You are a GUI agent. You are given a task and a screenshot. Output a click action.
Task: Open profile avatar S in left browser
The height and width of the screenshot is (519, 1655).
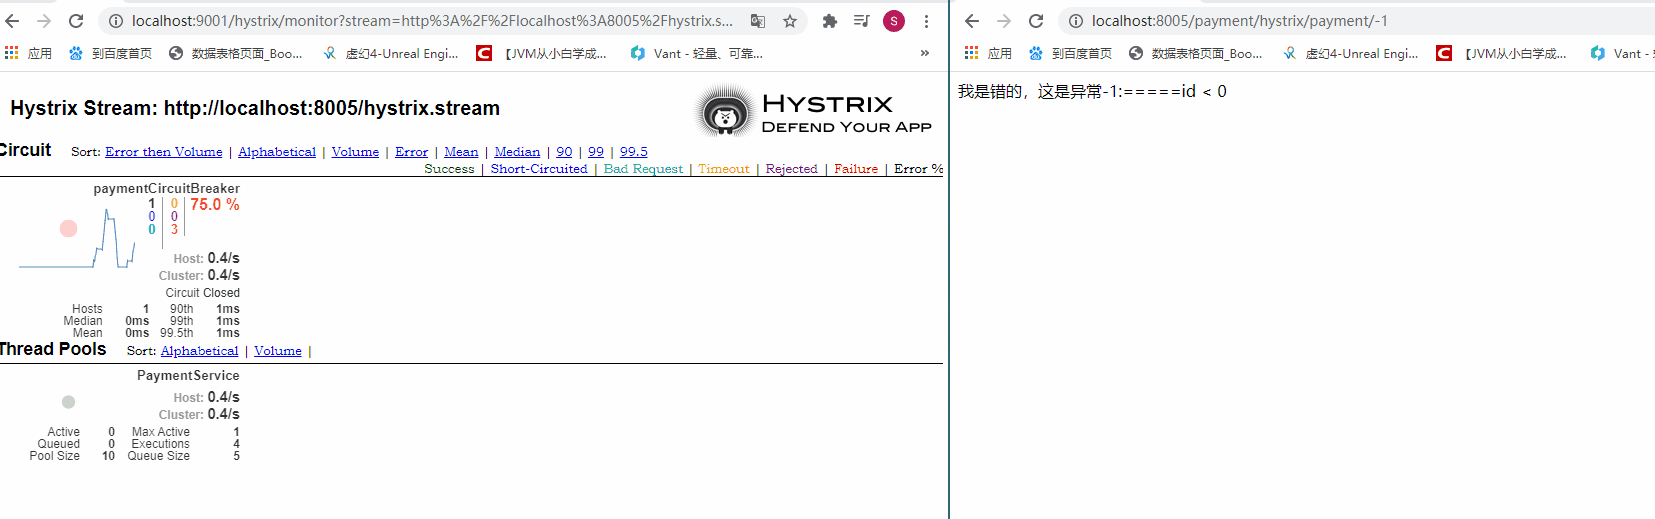[894, 21]
